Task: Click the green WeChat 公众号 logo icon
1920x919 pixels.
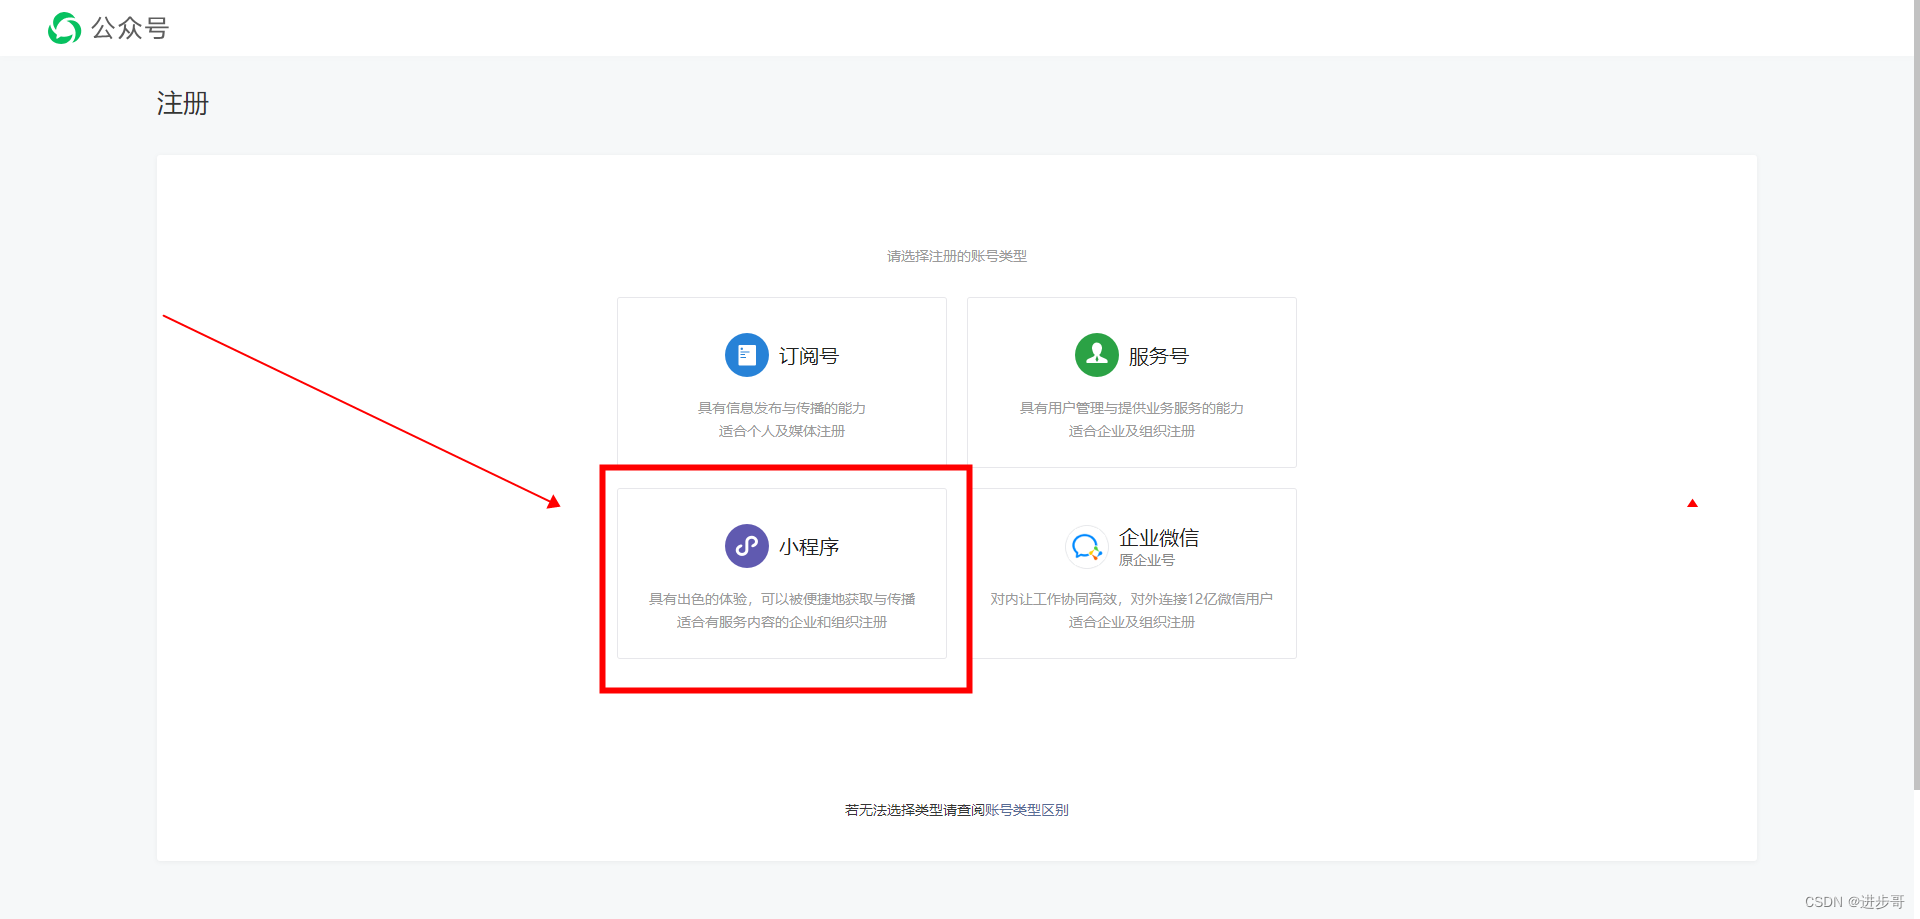Action: pyautogui.click(x=65, y=28)
